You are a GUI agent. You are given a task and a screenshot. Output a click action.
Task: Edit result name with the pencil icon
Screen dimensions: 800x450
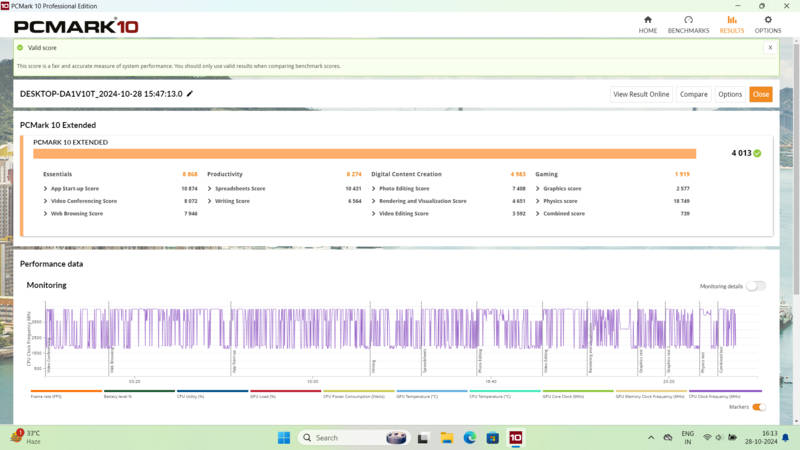[190, 94]
